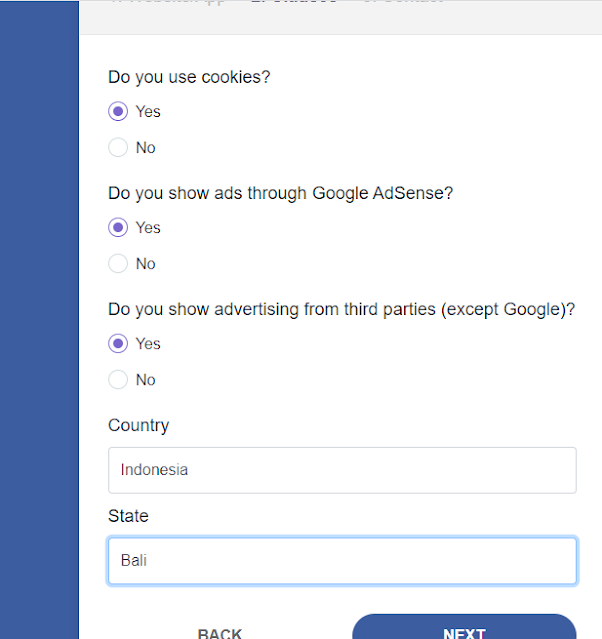
Task: Focus the Country field containing Indonesia
Action: [x=342, y=470]
